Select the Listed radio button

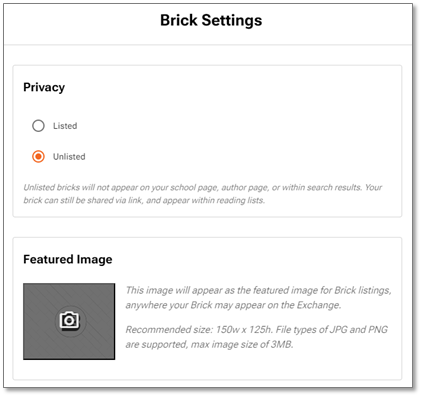38,126
